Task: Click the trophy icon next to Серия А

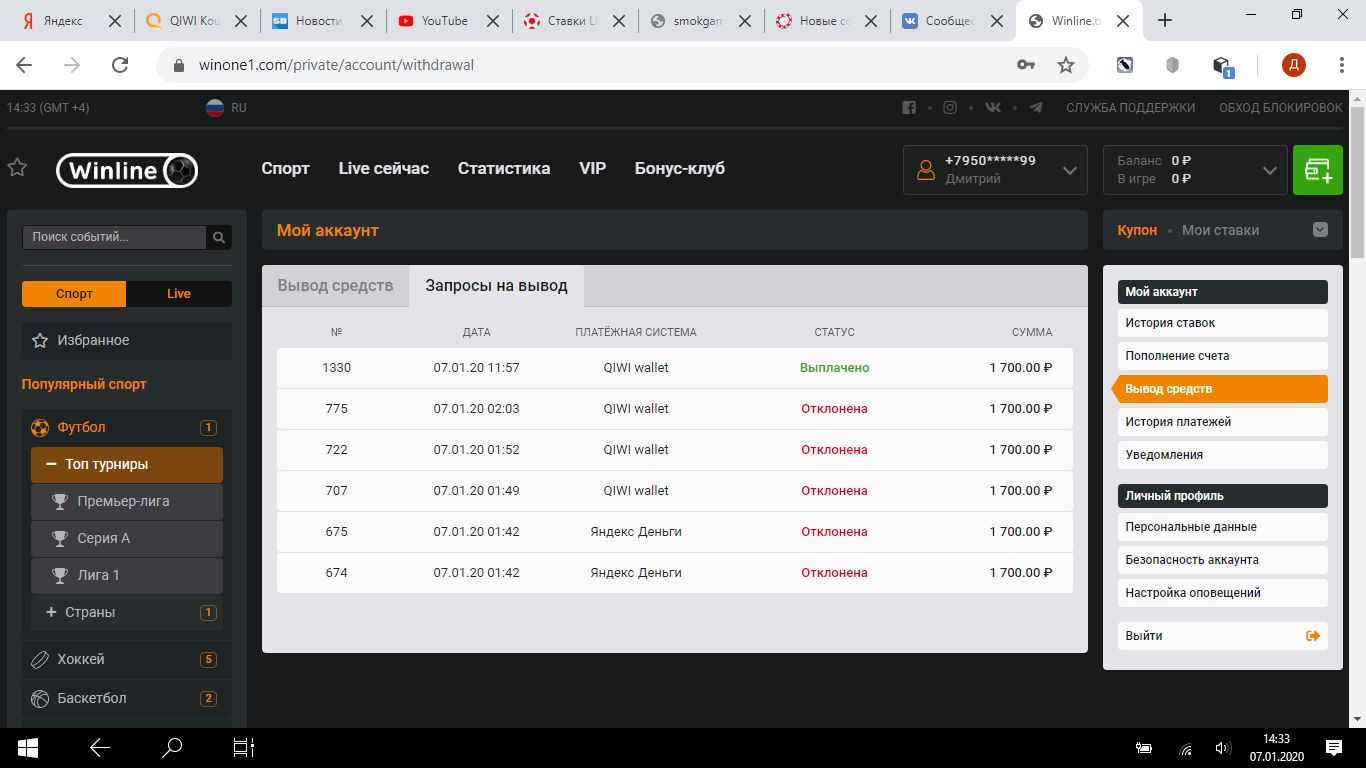Action: tap(60, 539)
